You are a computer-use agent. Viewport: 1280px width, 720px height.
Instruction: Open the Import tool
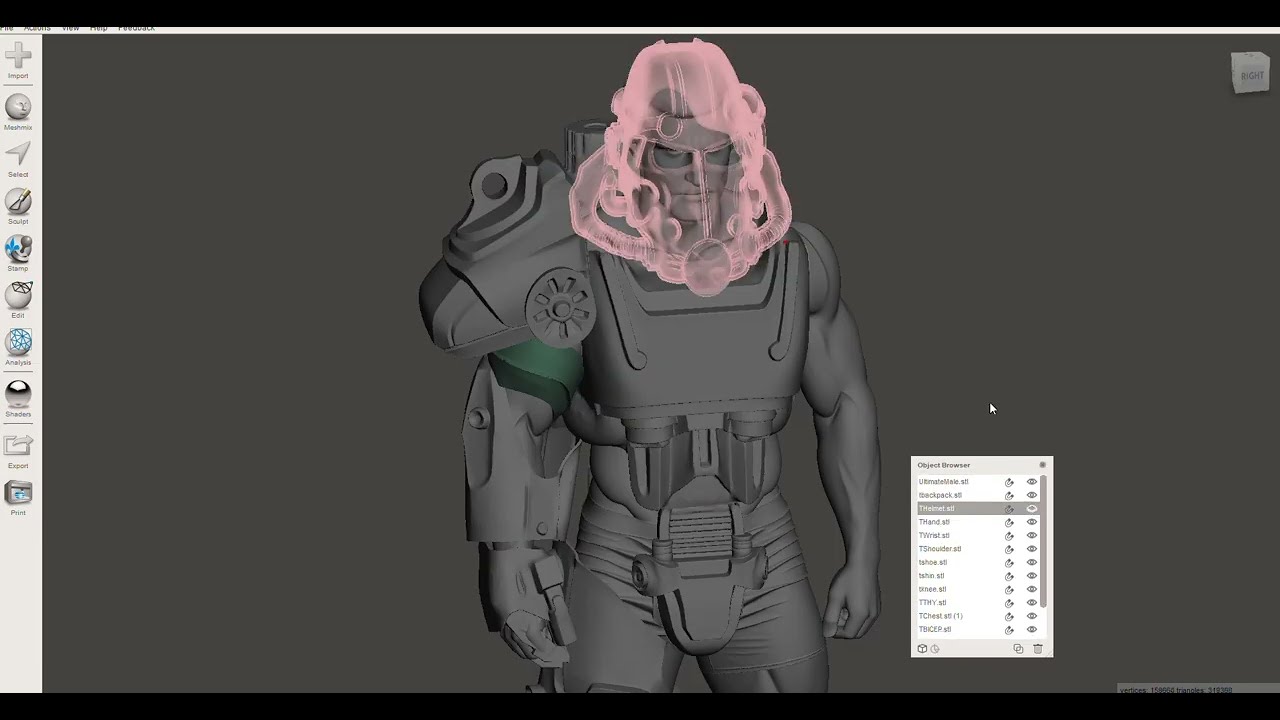[18, 60]
